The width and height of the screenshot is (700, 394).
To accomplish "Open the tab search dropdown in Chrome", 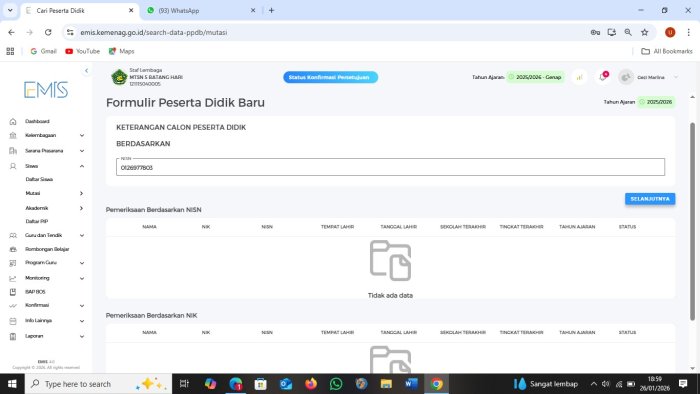I will click(x=10, y=10).
